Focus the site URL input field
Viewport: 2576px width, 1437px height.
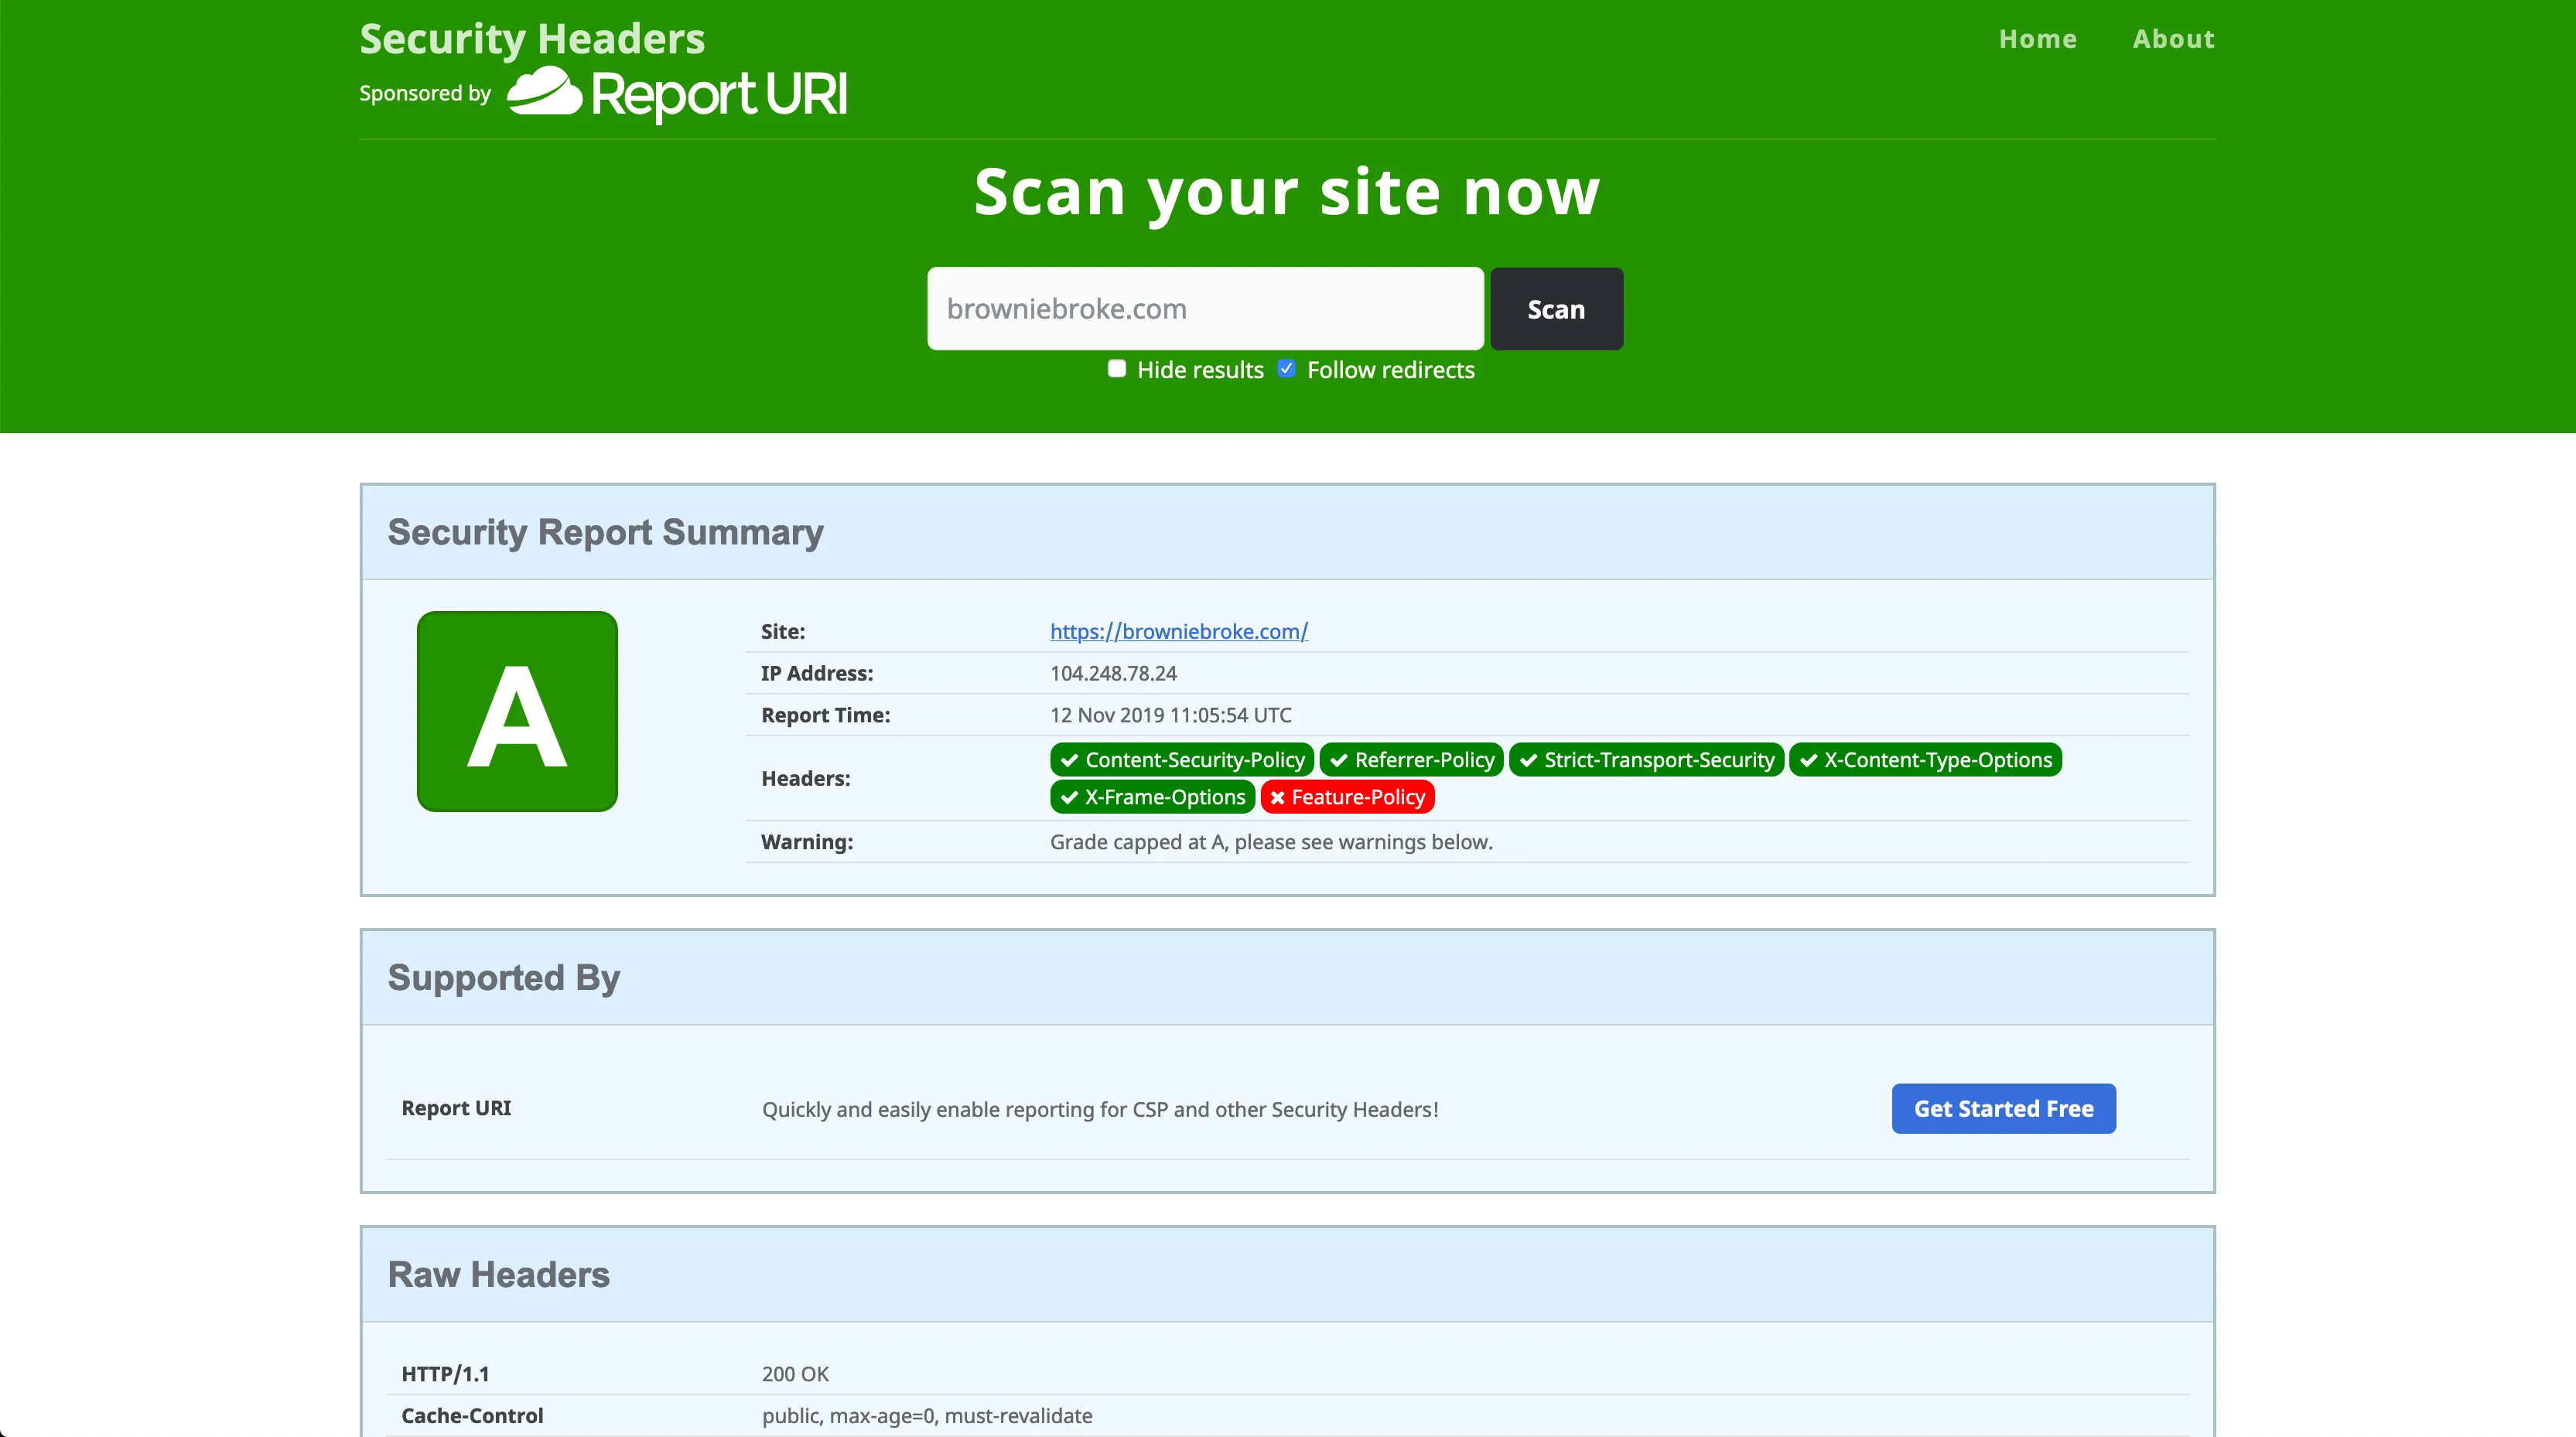pyautogui.click(x=1205, y=309)
